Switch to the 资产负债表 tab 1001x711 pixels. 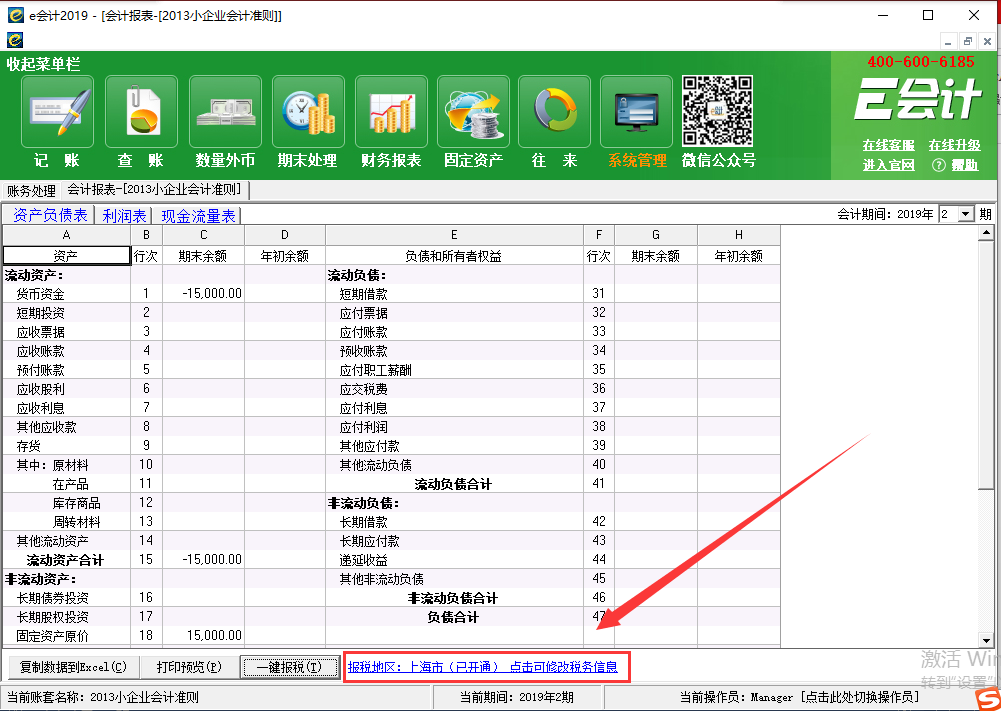click(x=50, y=215)
